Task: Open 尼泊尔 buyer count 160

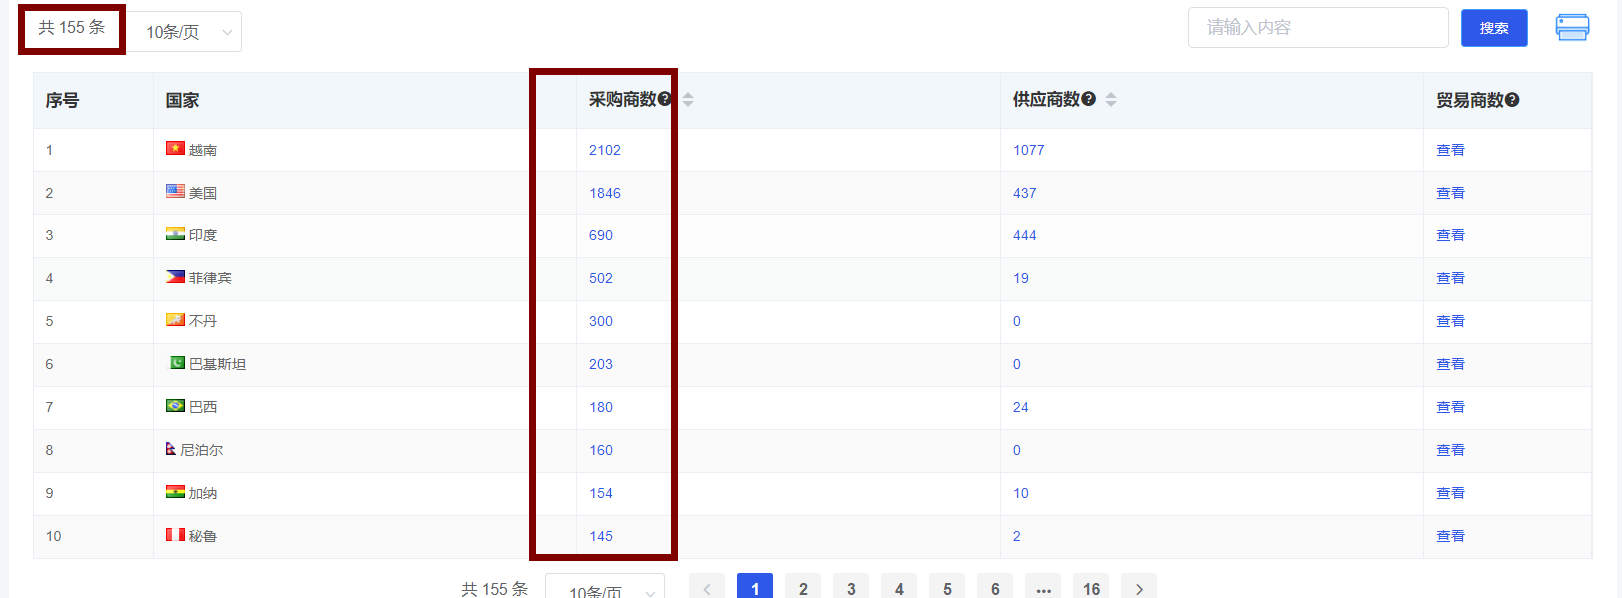Action: (601, 450)
